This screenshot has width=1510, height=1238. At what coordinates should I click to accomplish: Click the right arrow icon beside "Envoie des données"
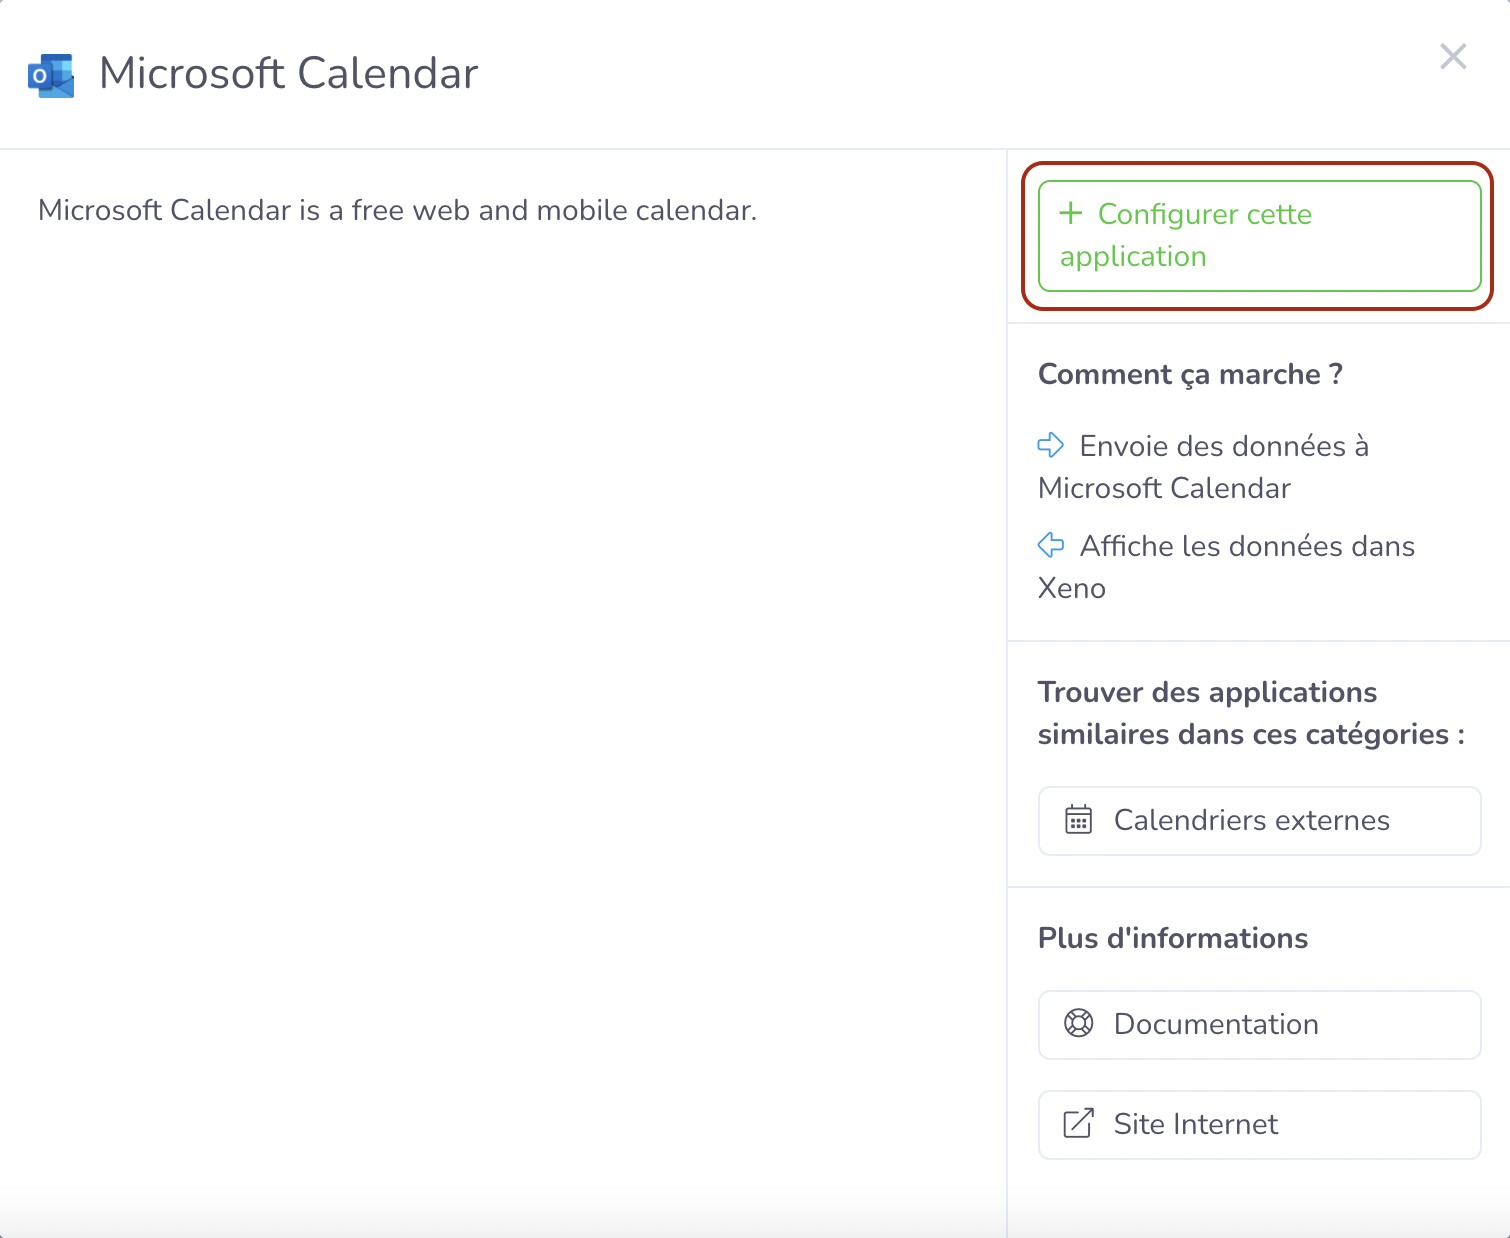(1051, 445)
